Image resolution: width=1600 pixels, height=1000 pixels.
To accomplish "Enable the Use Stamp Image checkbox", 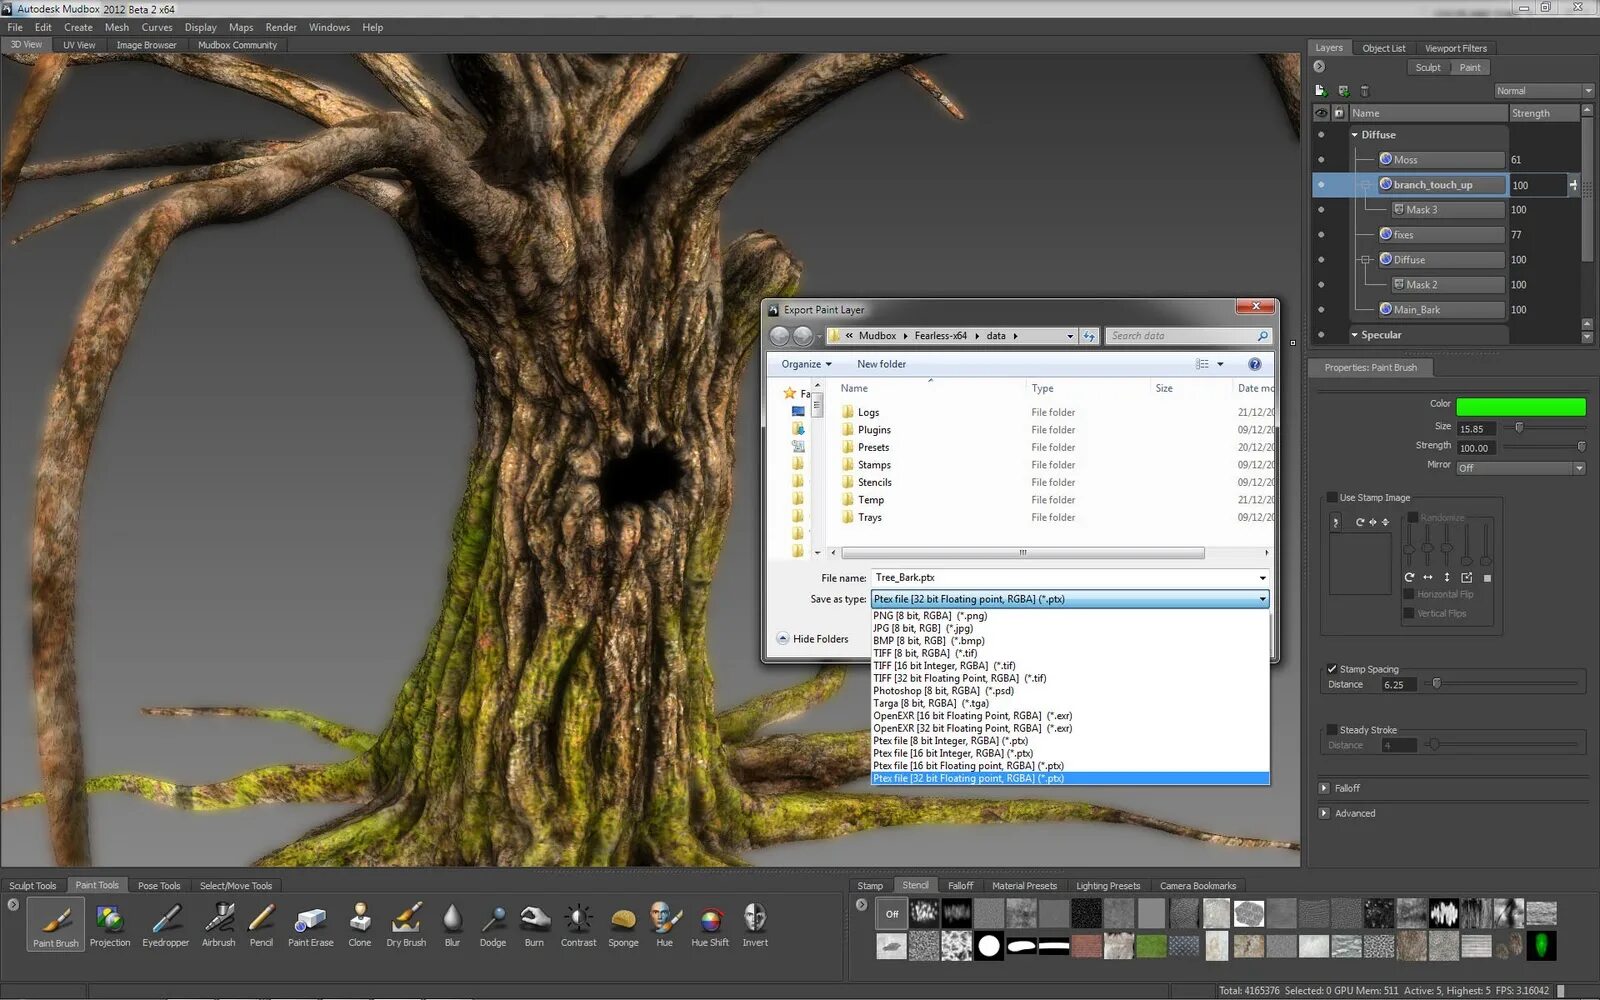I will point(1332,497).
